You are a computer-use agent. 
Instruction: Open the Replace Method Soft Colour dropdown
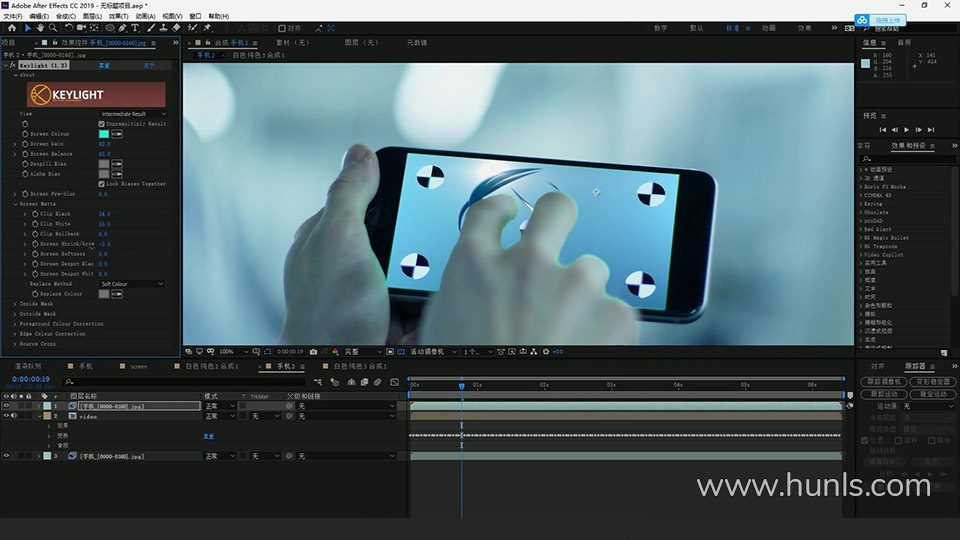point(133,284)
